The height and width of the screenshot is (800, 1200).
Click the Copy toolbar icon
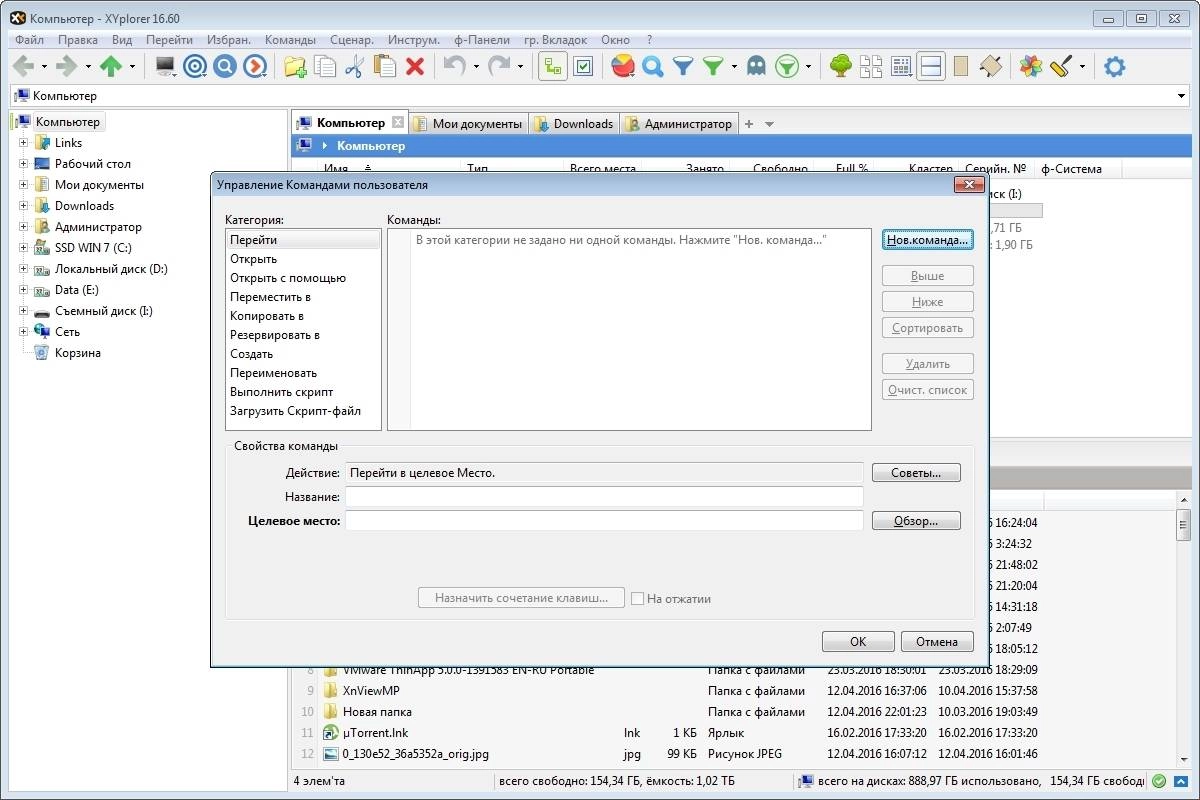coord(325,67)
